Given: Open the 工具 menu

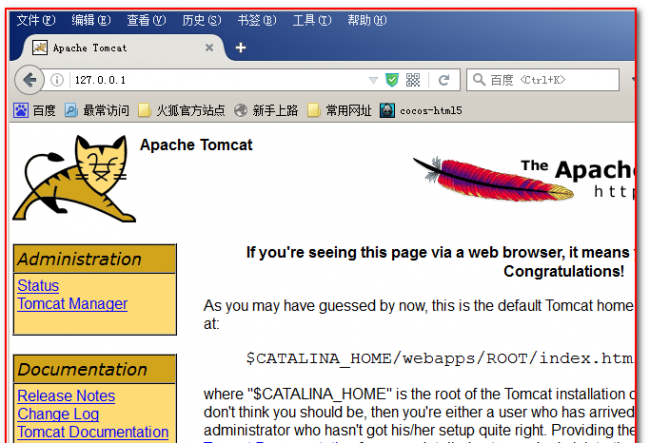Looking at the screenshot, I should coord(312,20).
